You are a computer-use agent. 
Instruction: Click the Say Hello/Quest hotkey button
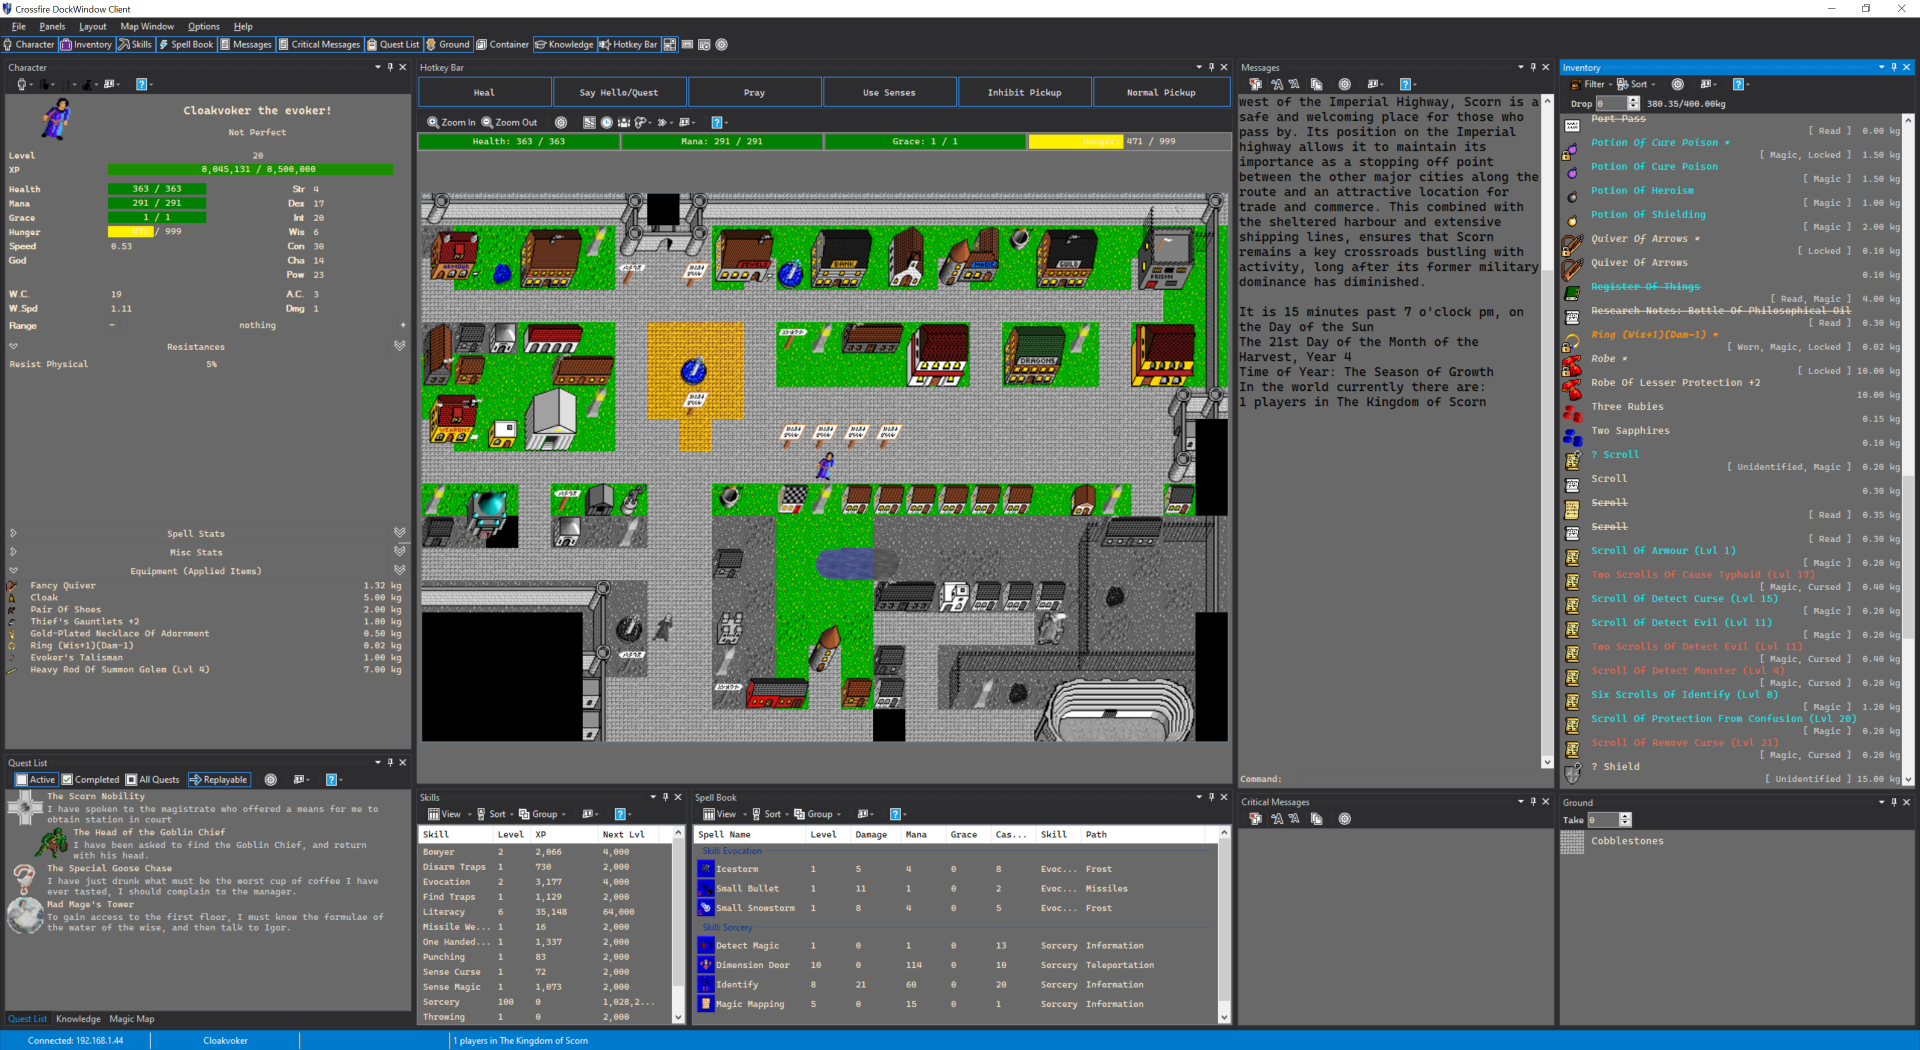[619, 92]
